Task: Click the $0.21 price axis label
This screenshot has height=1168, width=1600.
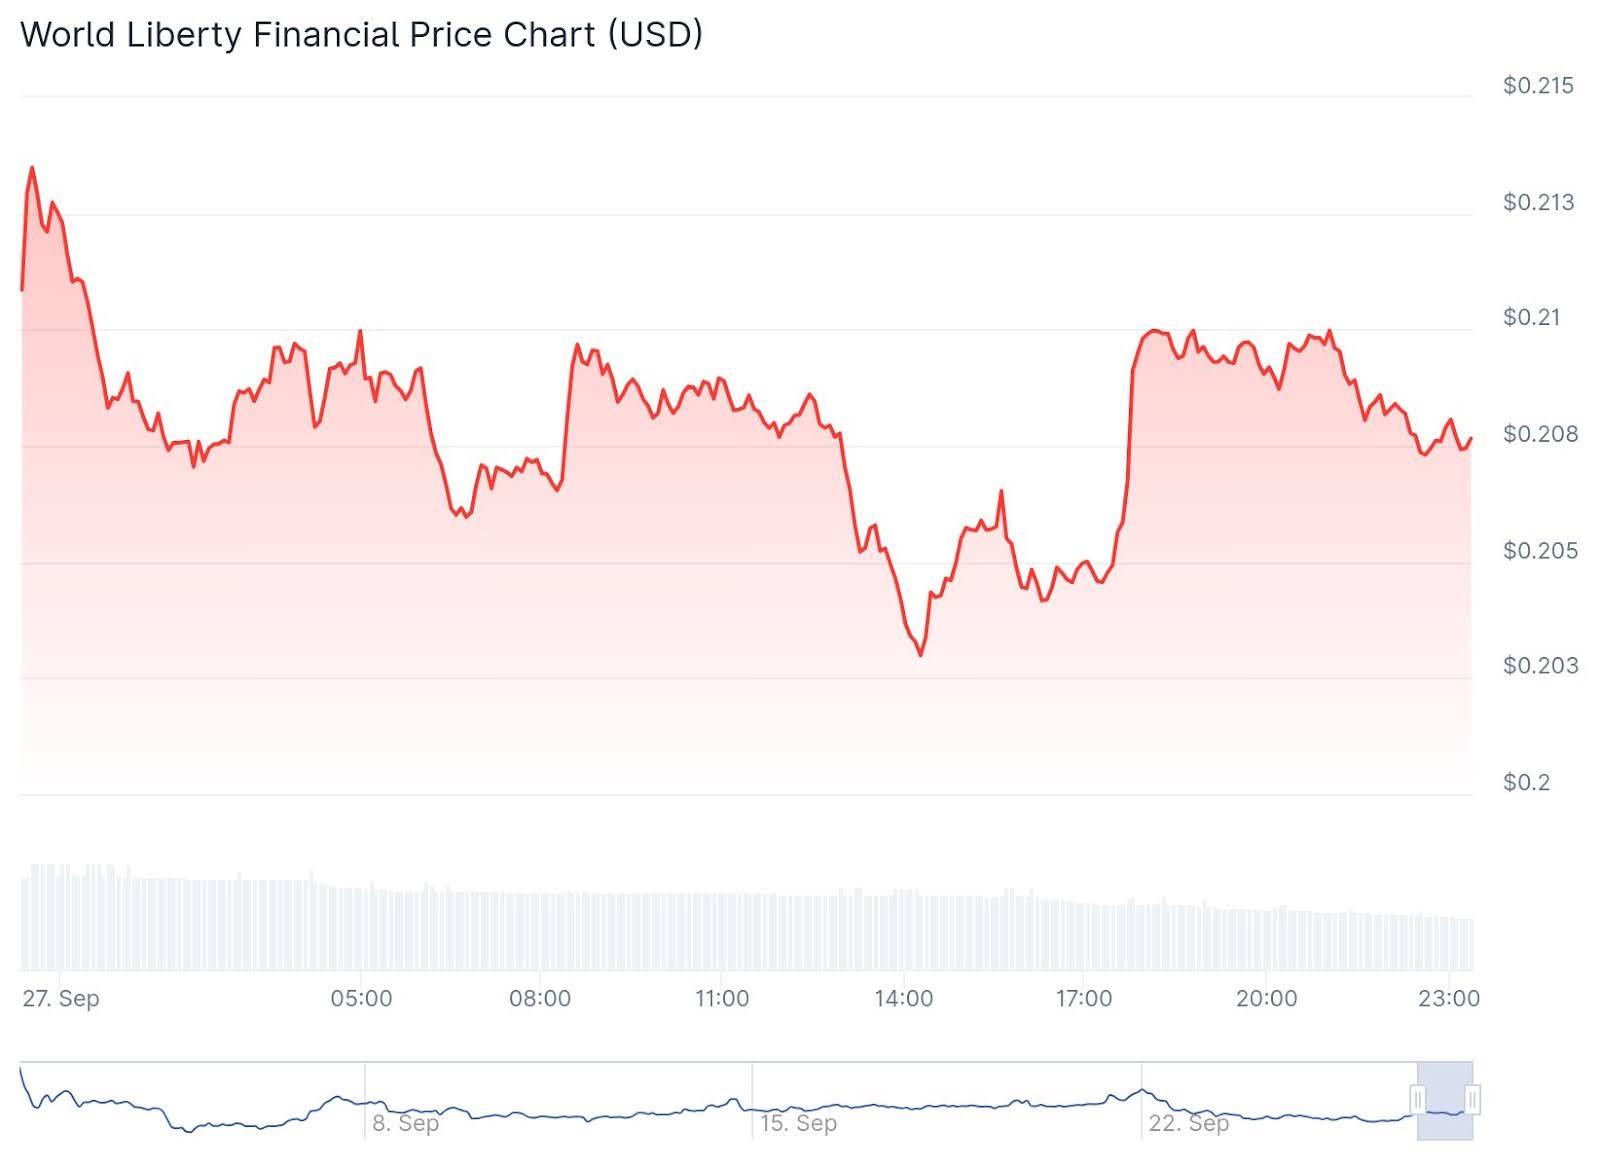Action: [x=1531, y=318]
